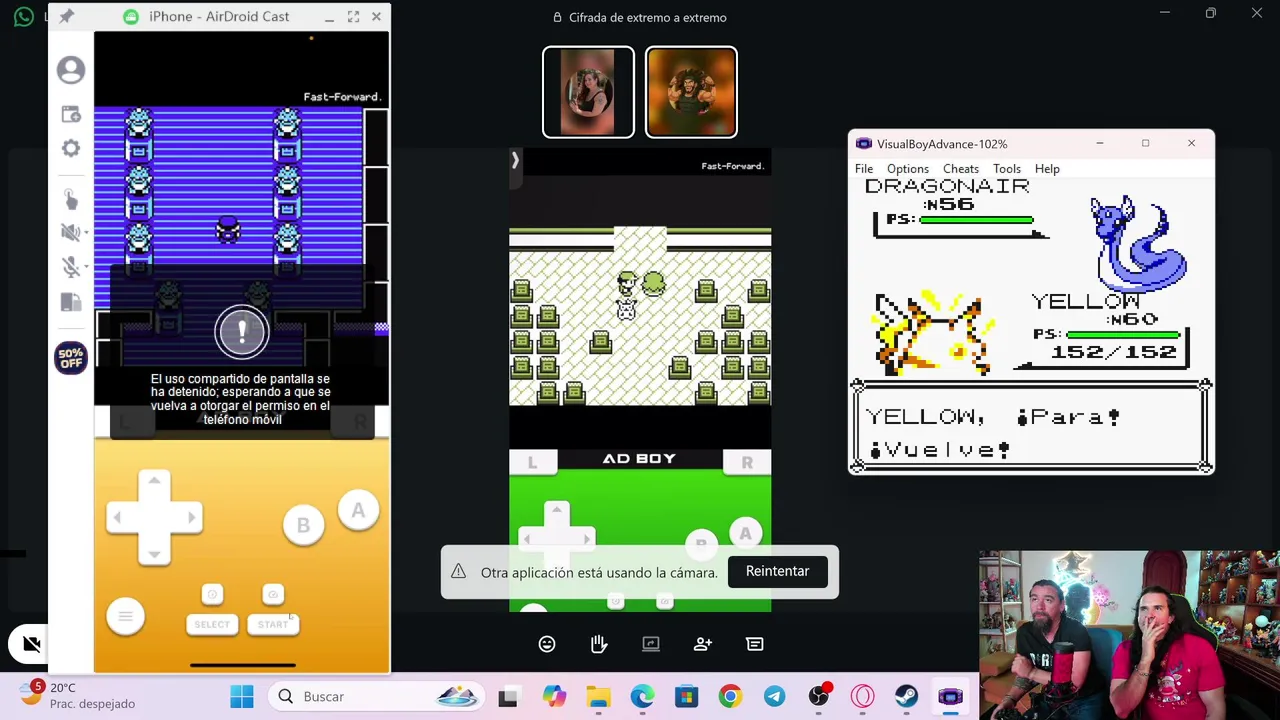Click the share screen icon in call toolbar
Image resolution: width=1280 pixels, height=720 pixels.
pyautogui.click(x=651, y=644)
